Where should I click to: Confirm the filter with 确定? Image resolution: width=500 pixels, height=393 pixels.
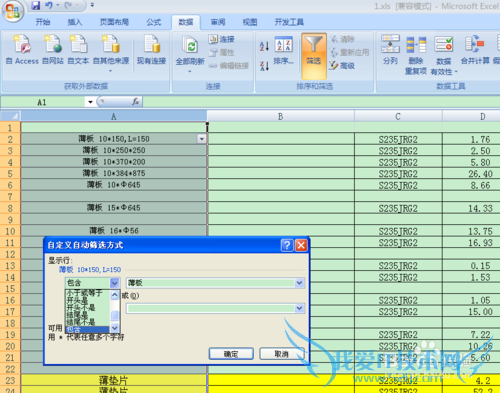click(231, 354)
